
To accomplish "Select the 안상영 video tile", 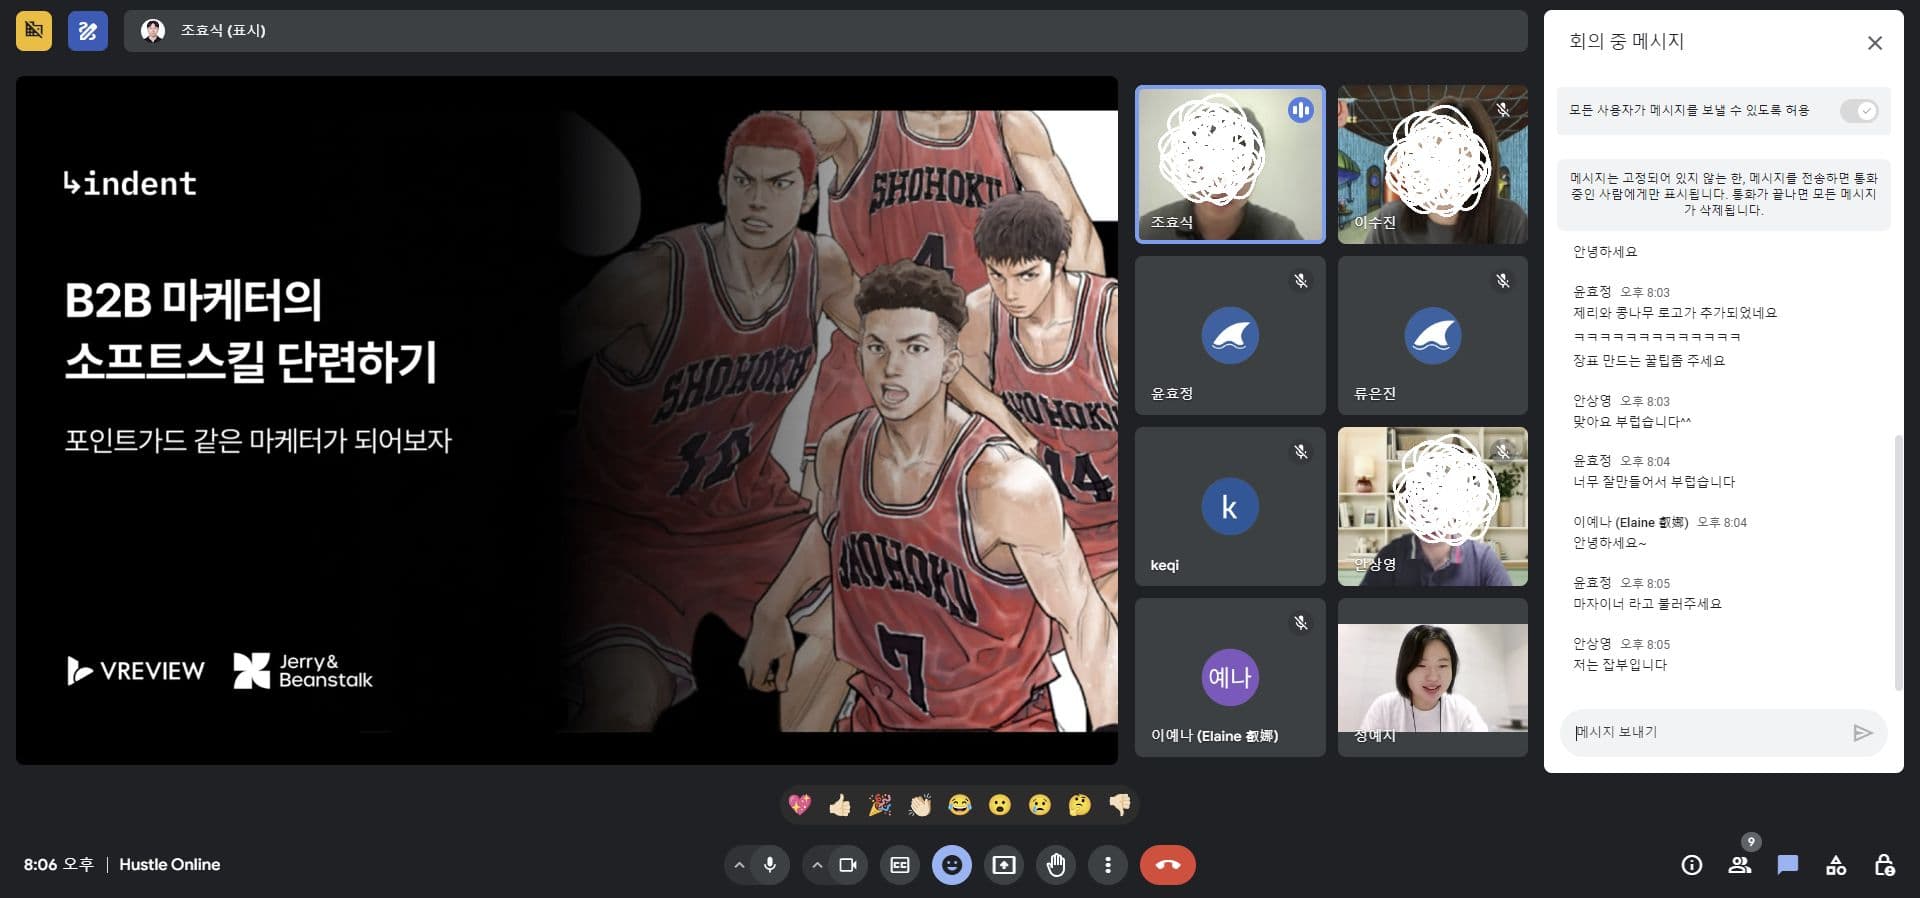I will (1433, 506).
